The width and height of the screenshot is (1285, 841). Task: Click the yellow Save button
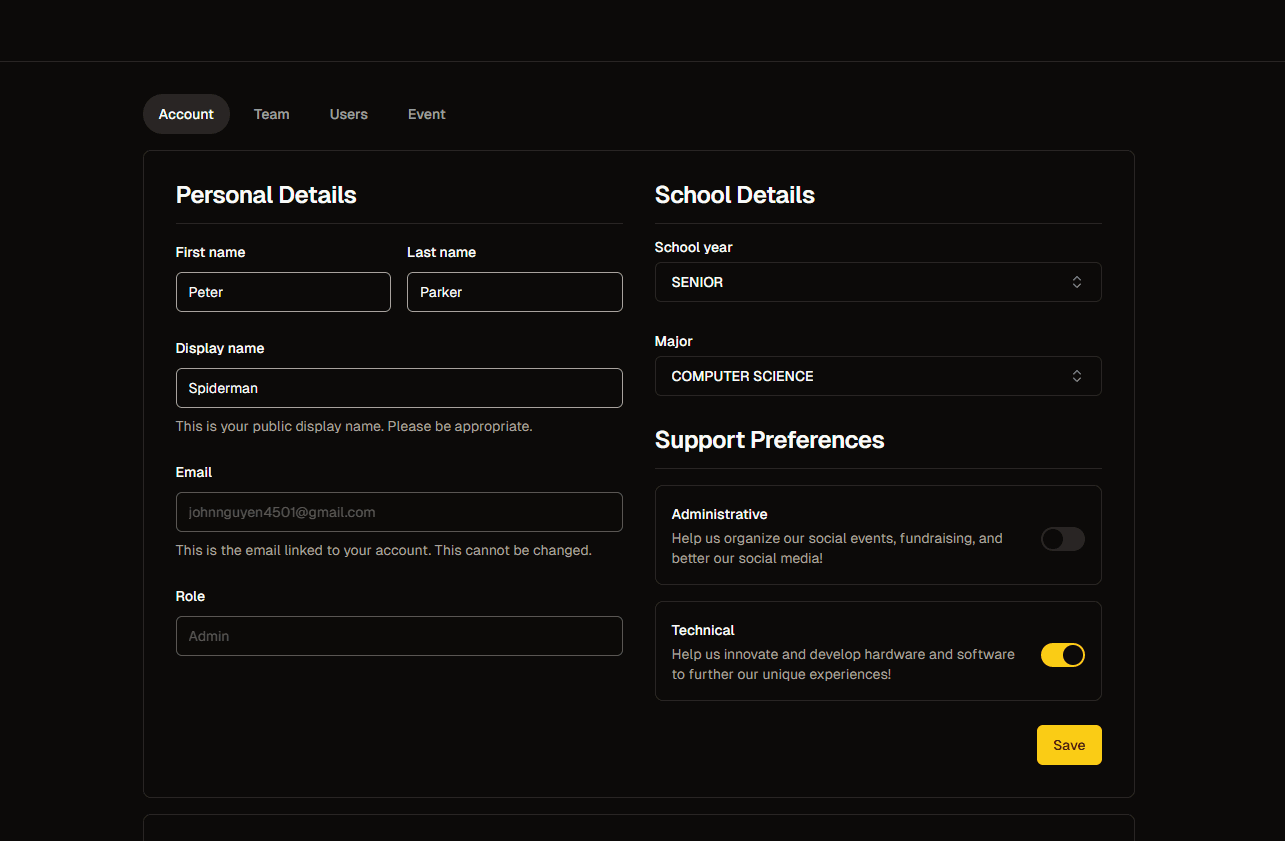pos(1069,745)
